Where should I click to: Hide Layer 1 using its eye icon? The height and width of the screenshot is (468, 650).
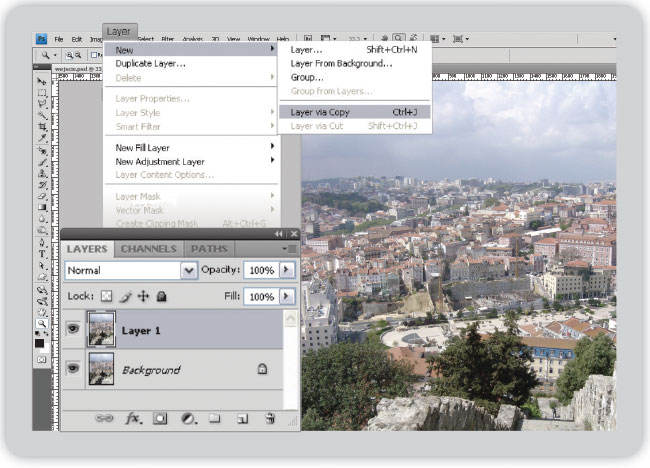point(72,329)
